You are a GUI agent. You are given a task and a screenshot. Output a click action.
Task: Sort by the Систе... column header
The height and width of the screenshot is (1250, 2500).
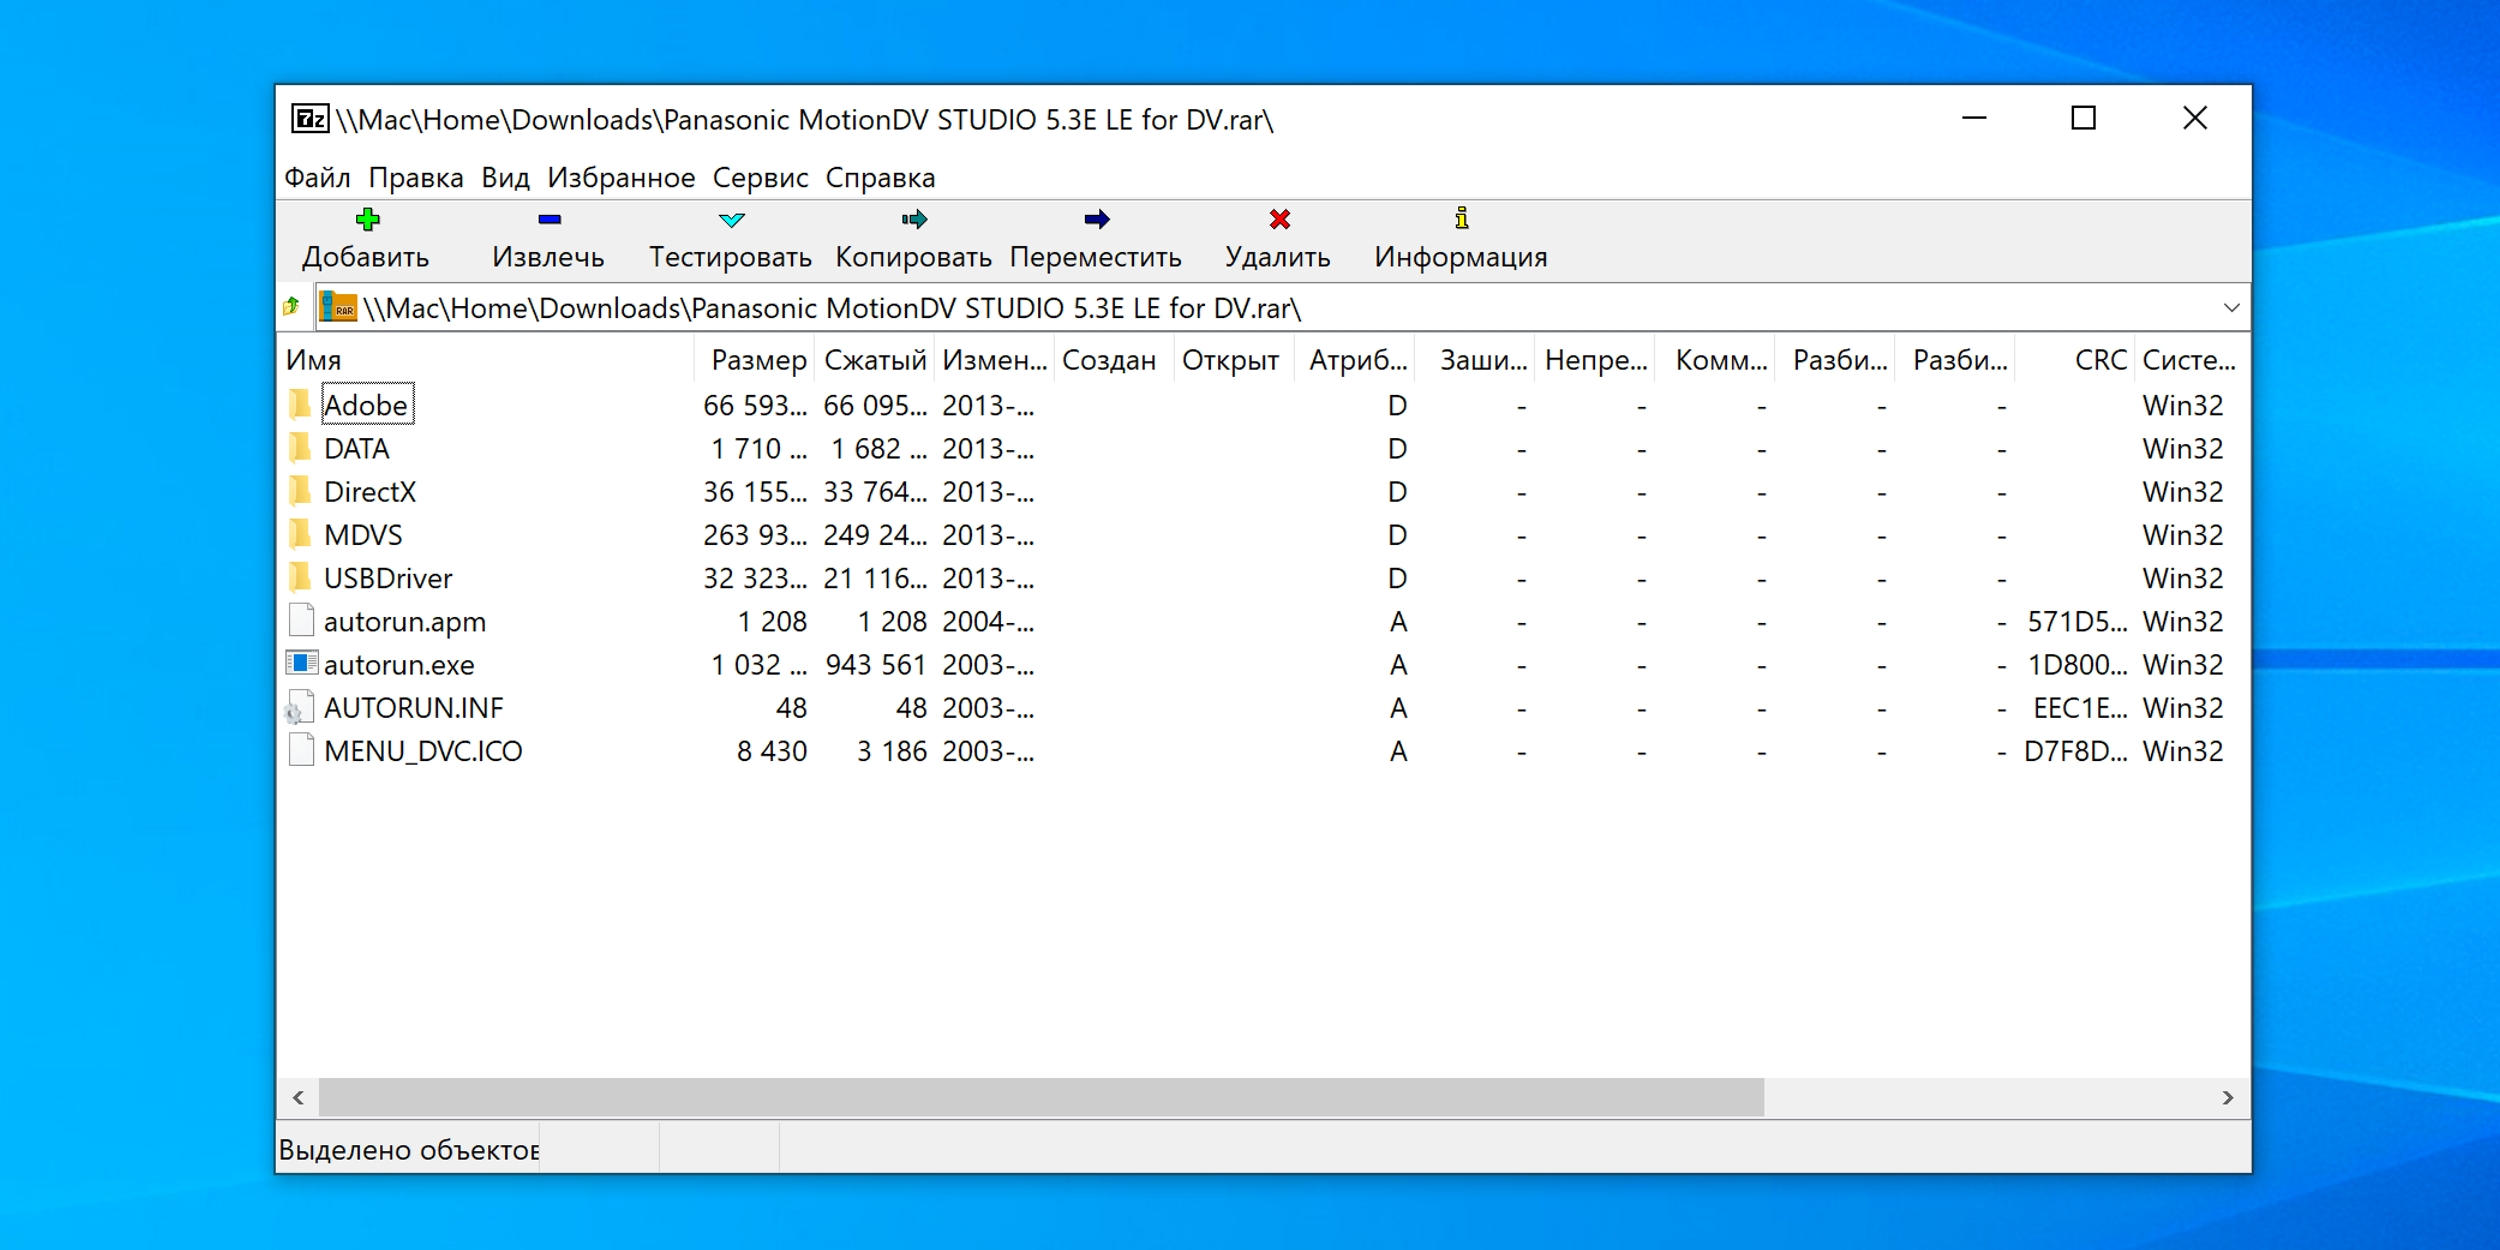click(x=2190, y=360)
